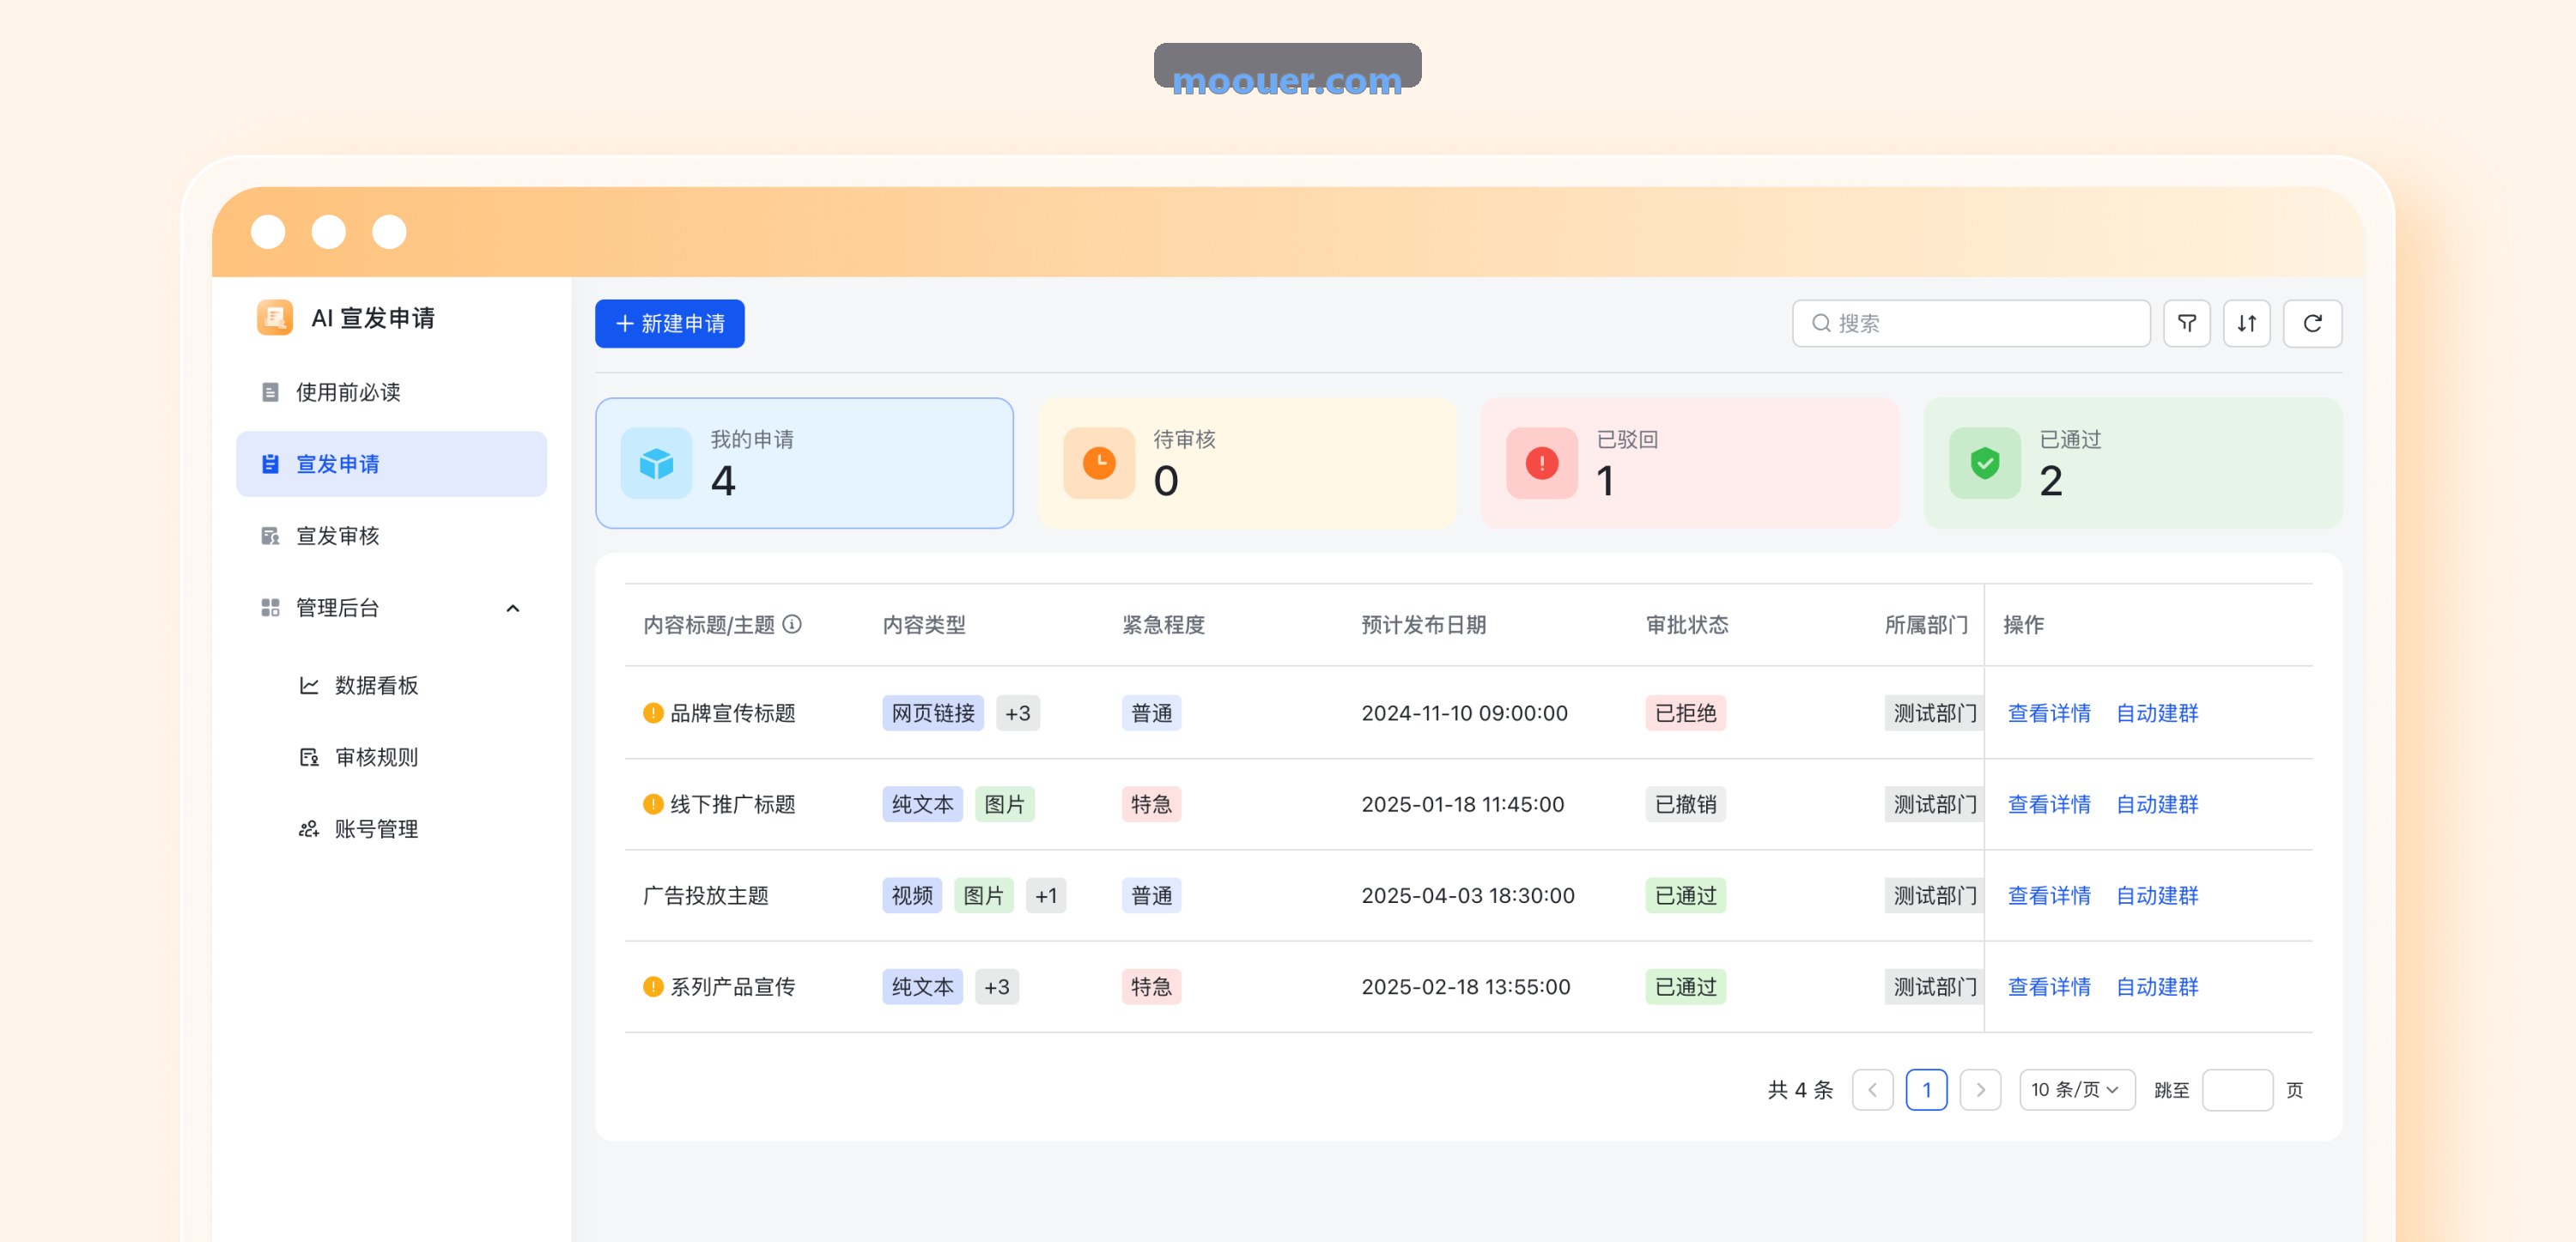Click the refresh icon button
Screen dimensions: 2576x1242
(x=2312, y=323)
